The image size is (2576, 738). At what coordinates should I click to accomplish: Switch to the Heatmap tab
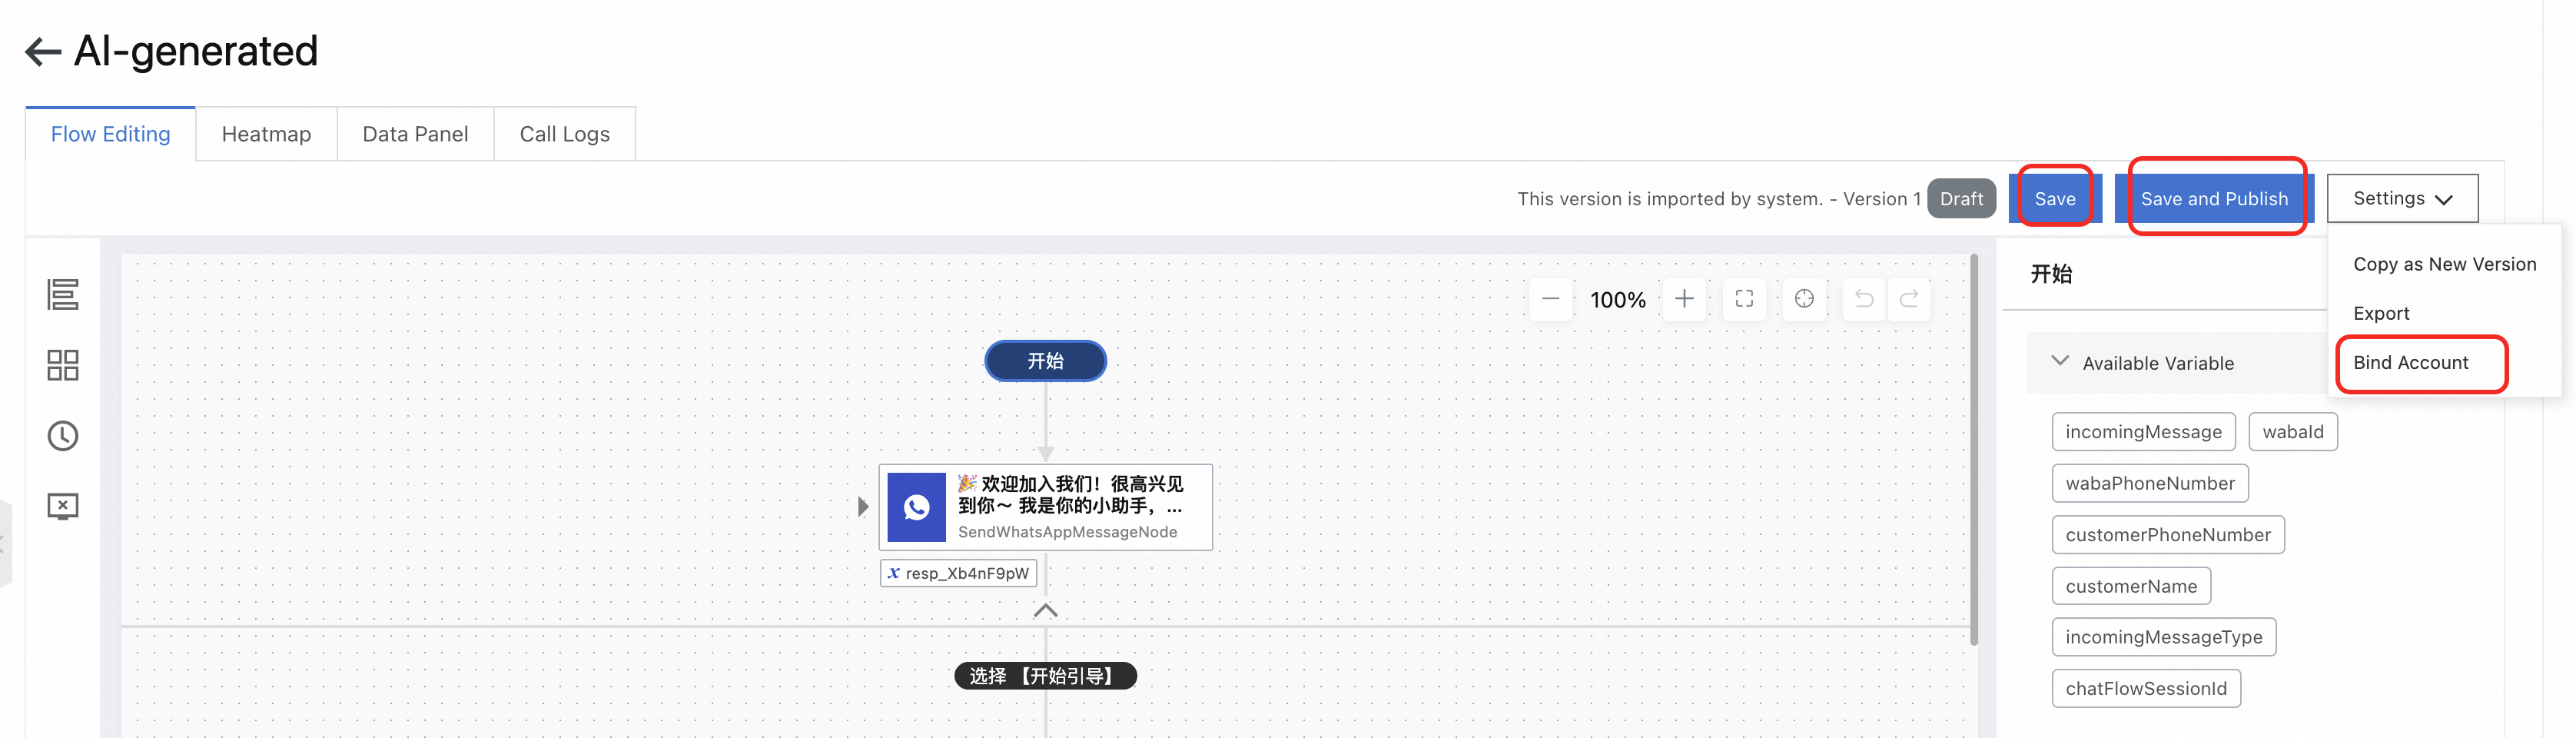[266, 134]
